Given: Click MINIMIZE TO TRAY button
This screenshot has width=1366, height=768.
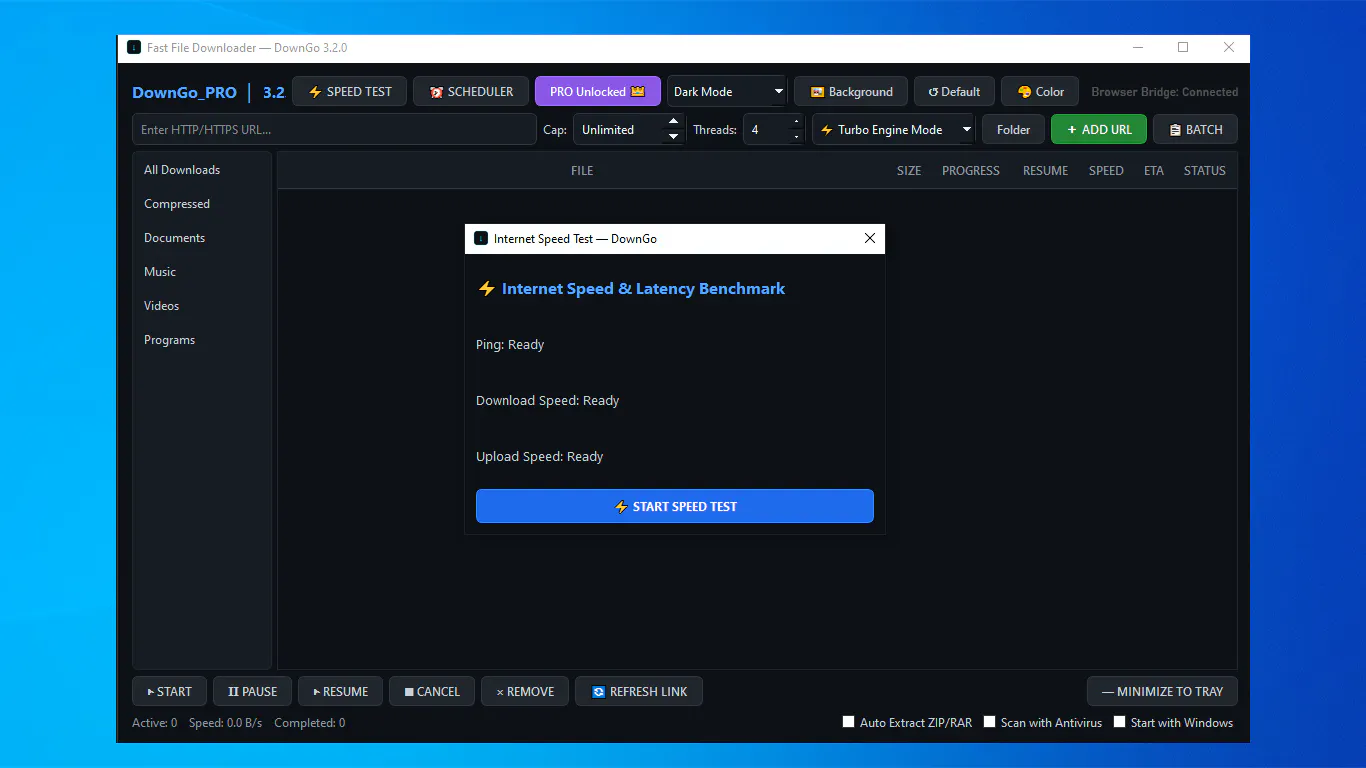Looking at the screenshot, I should click(x=1162, y=691).
